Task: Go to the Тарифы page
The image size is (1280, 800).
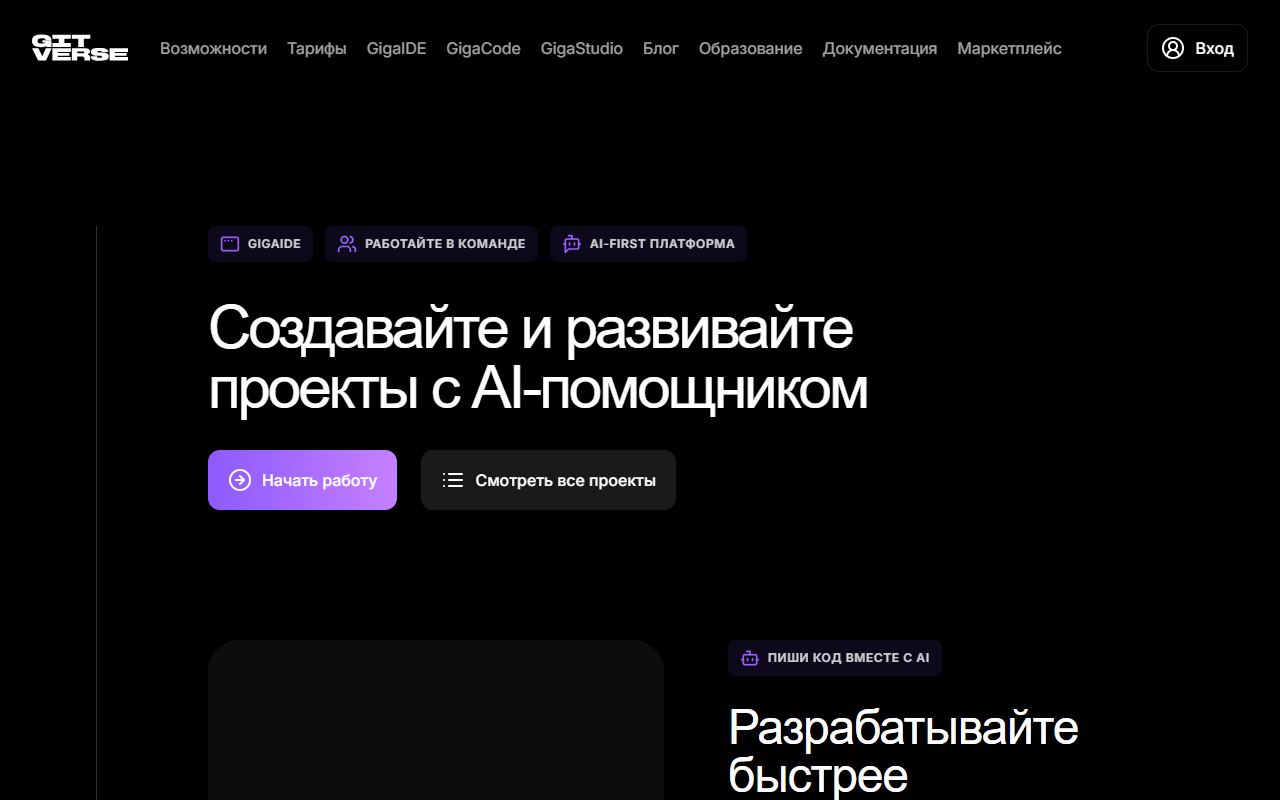Action: pyautogui.click(x=317, y=48)
